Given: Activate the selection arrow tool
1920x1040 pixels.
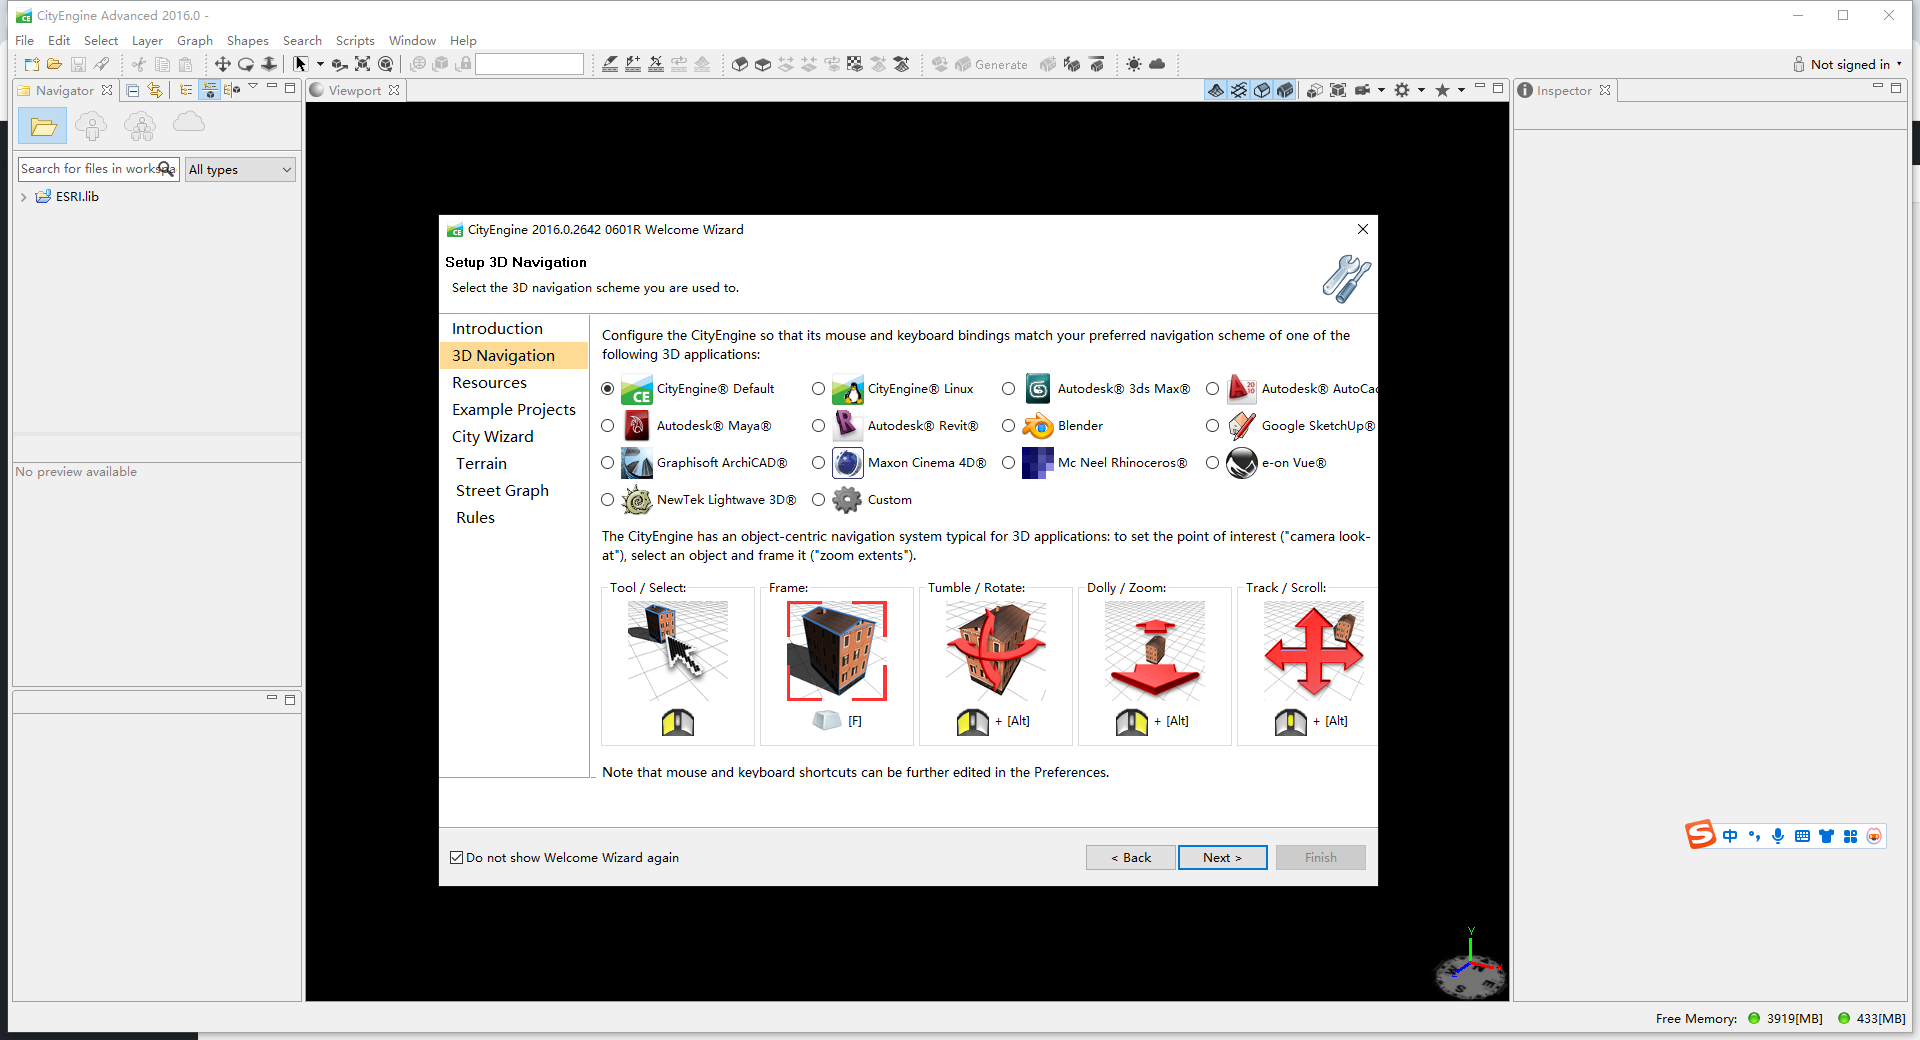Looking at the screenshot, I should click(x=300, y=64).
